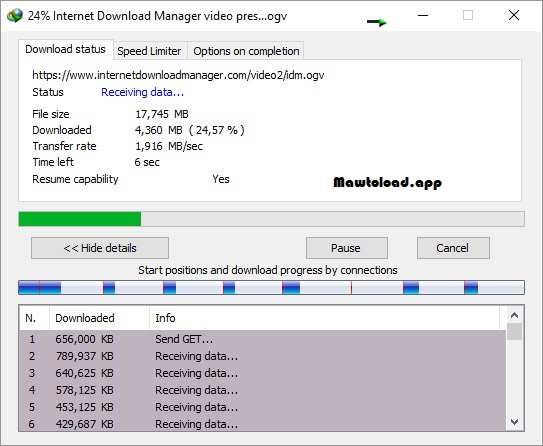Select connection row 2 with 789,937 KB

point(263,356)
